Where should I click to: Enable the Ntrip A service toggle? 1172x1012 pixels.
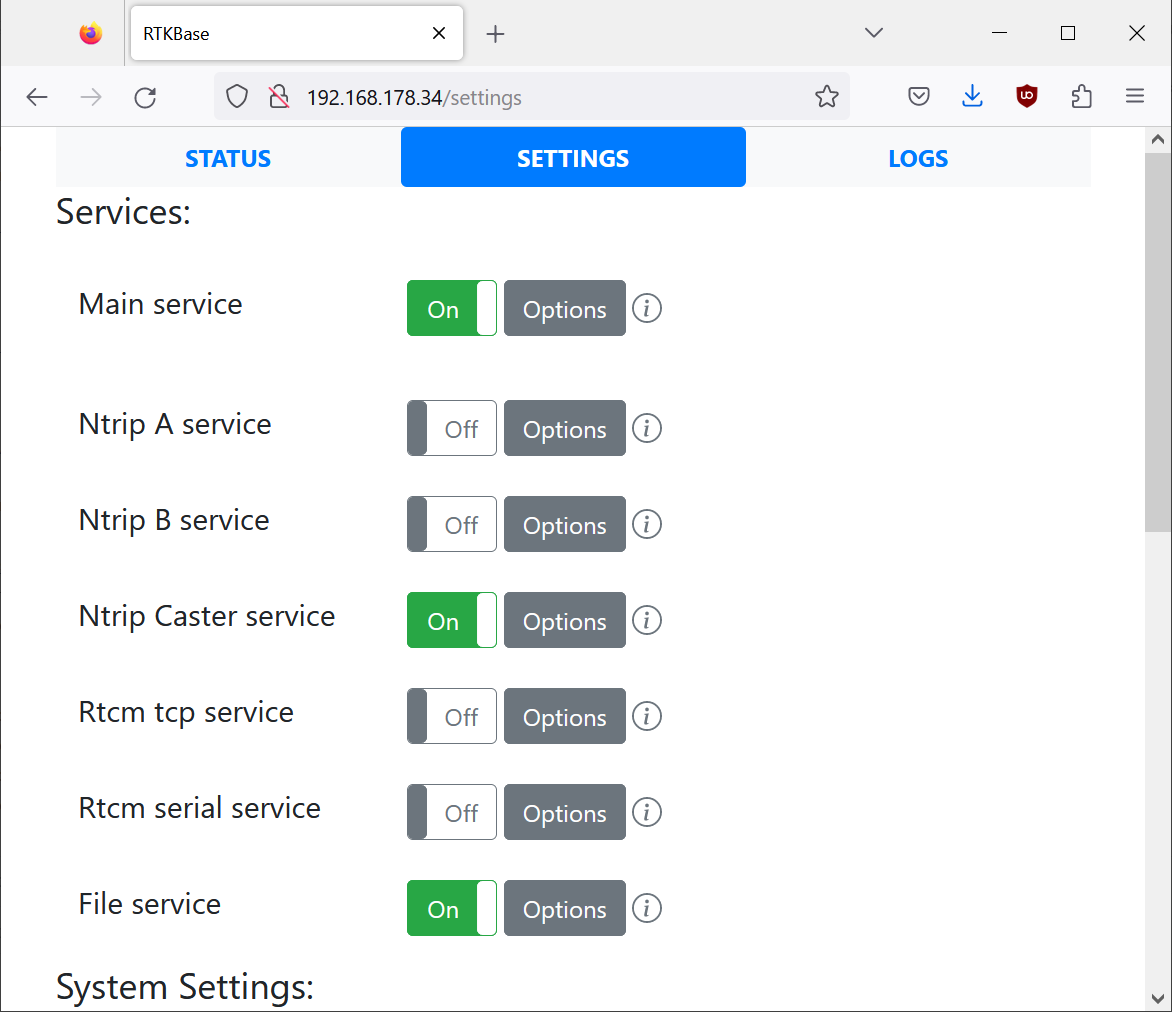(x=452, y=429)
